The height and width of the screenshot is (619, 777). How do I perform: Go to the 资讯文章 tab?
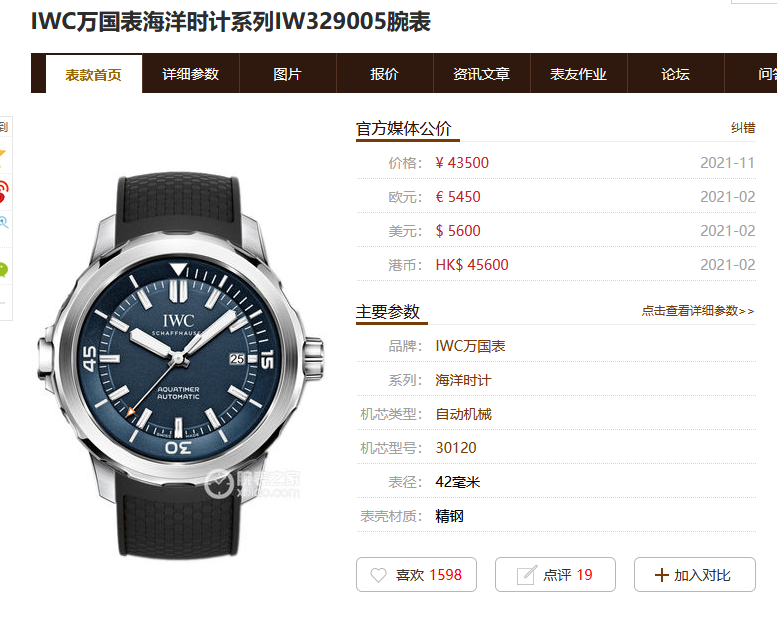(481, 74)
